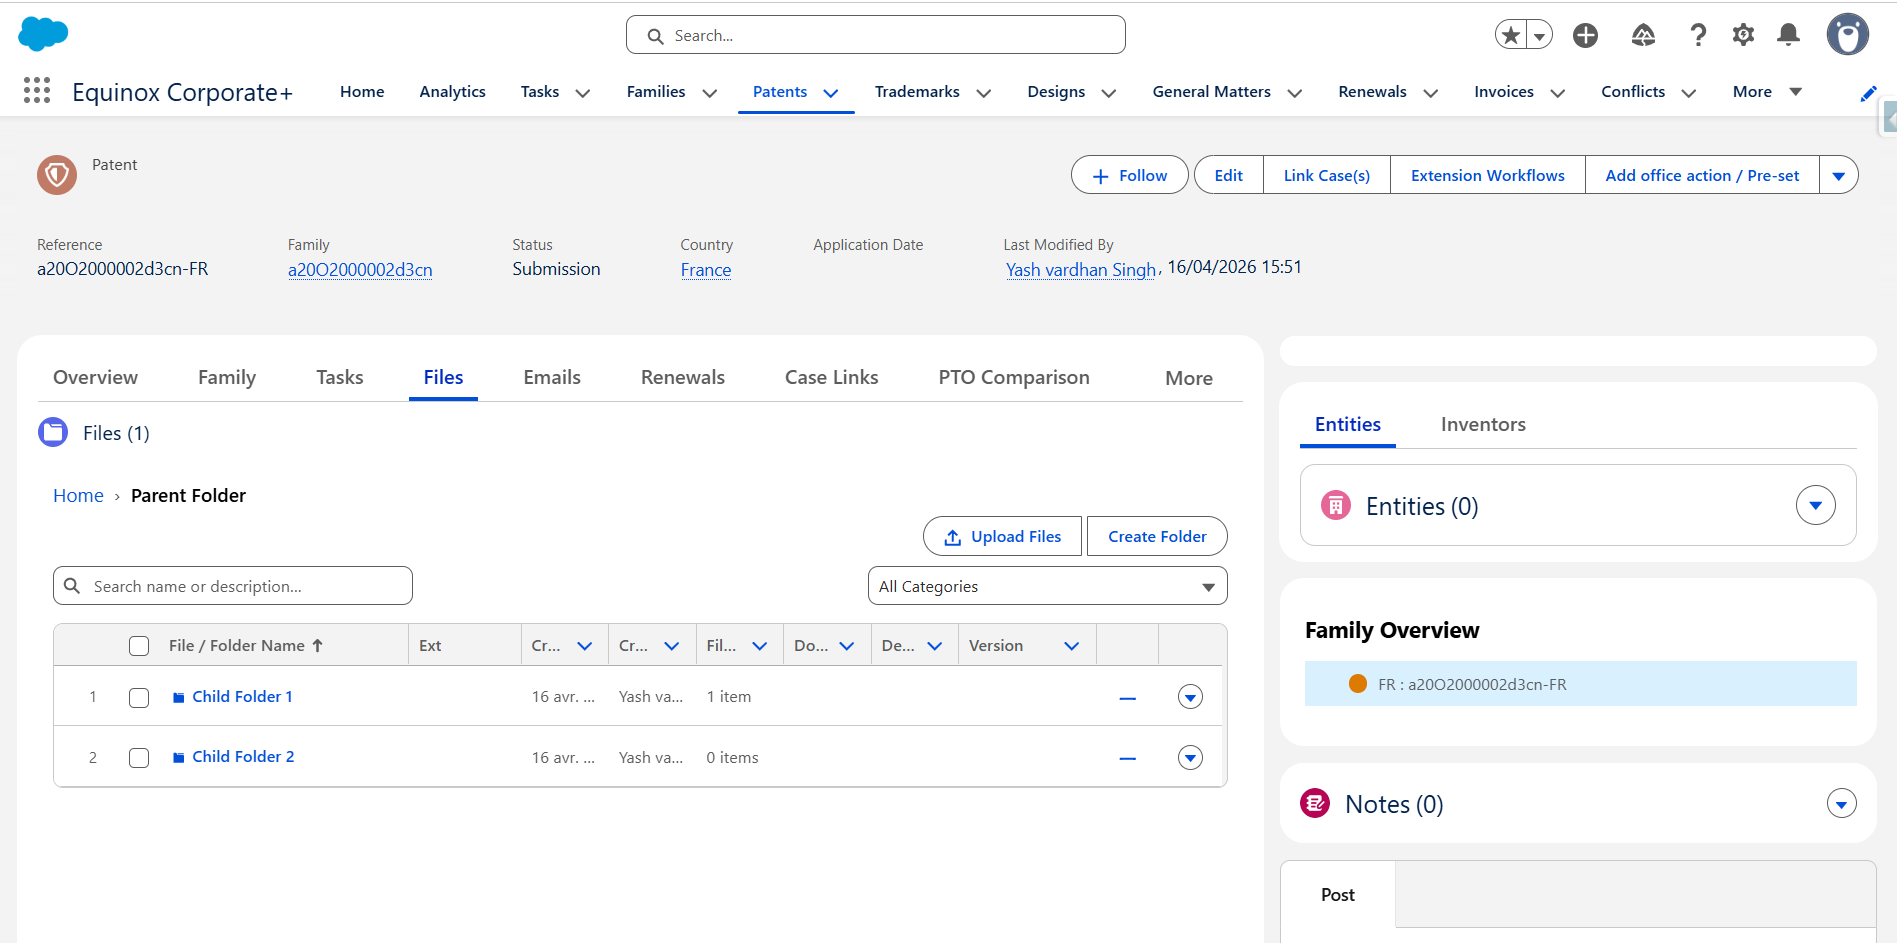The height and width of the screenshot is (943, 1897).
Task: Open the App Launcher grid icon
Action: tap(37, 91)
